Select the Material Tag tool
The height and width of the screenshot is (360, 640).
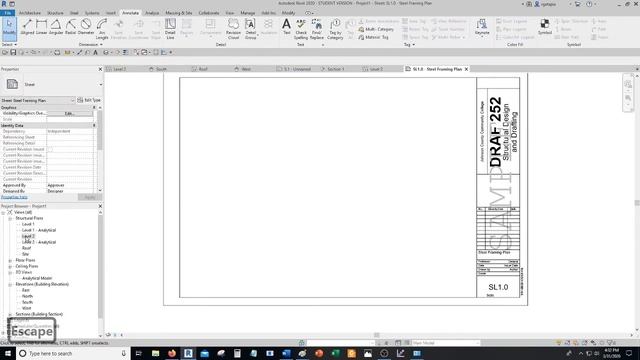click(x=373, y=37)
